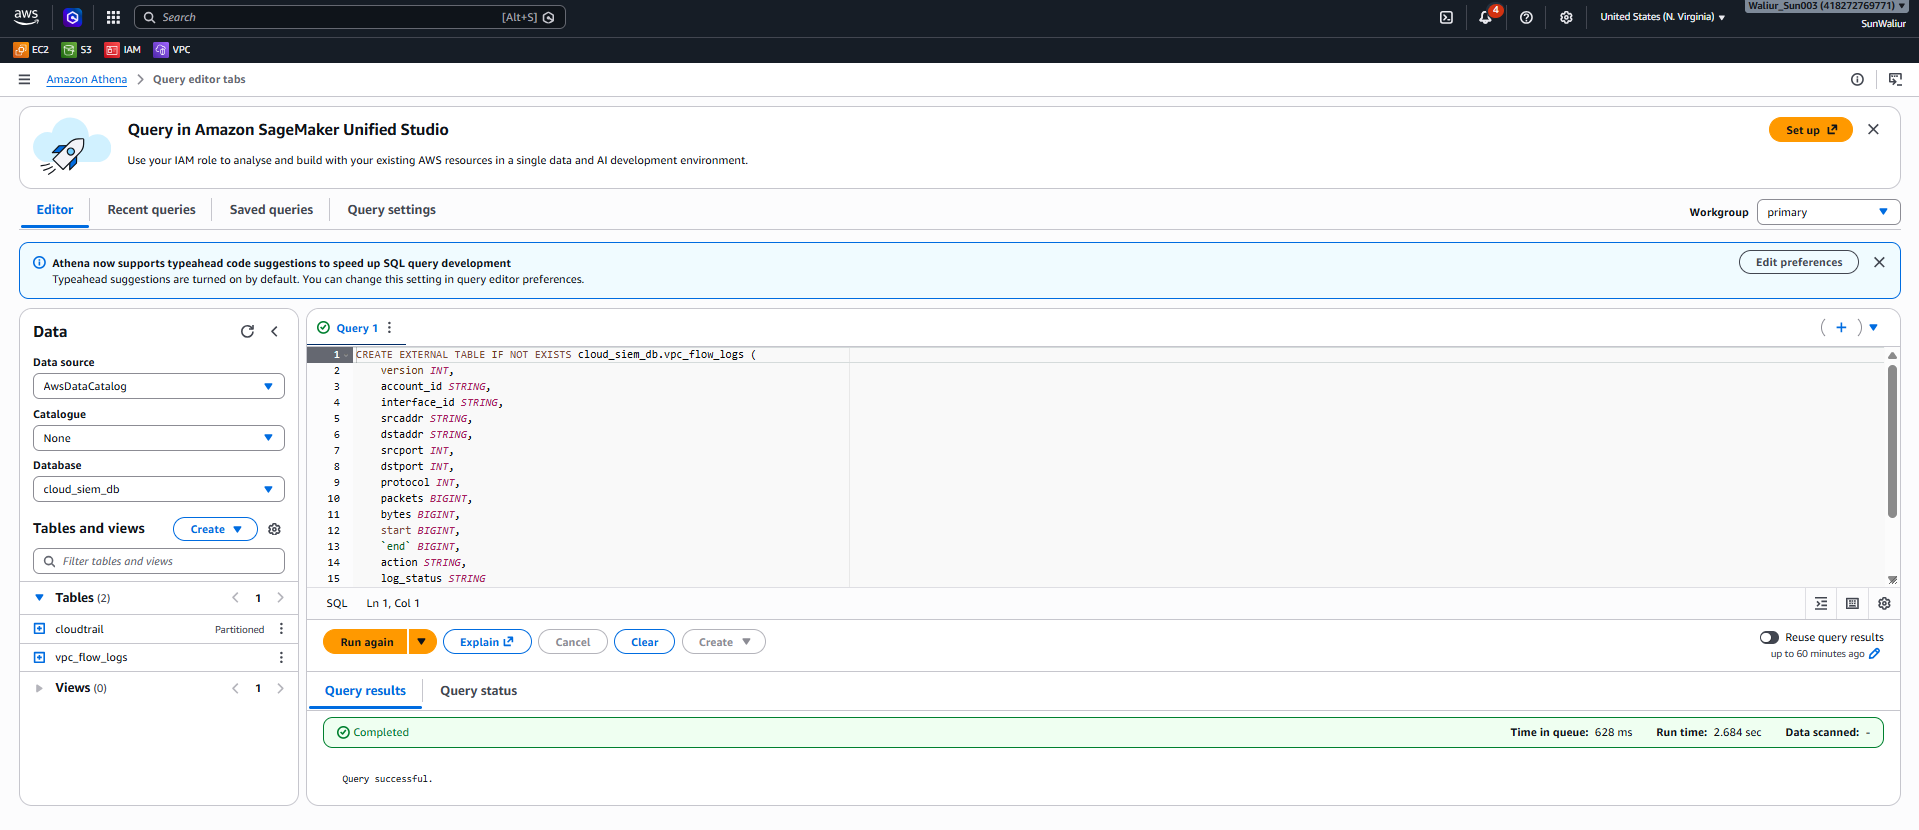This screenshot has width=1919, height=830.
Task: Open IAM shortcut in favorites bar
Action: pos(123,49)
